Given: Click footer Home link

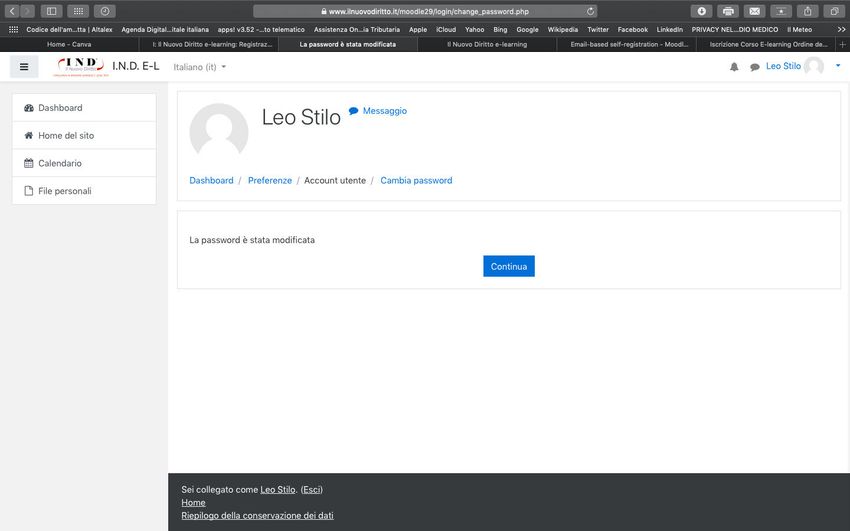Looking at the screenshot, I should tap(193, 502).
